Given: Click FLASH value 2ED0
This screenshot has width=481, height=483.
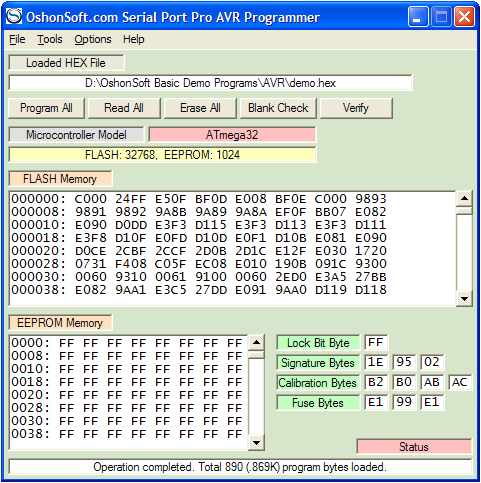Looking at the screenshot, I should [291, 277].
